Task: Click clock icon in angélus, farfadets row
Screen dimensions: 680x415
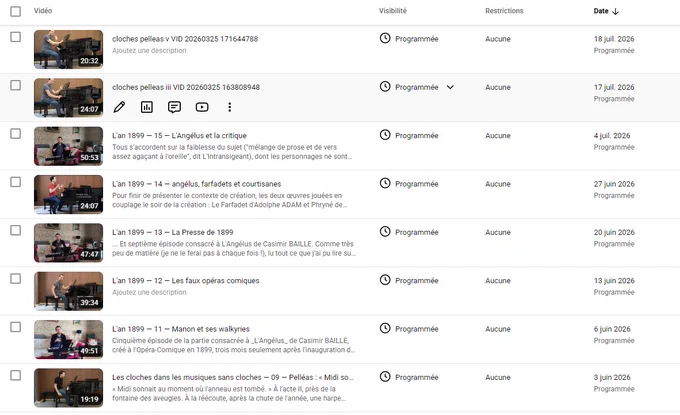Action: [385, 183]
